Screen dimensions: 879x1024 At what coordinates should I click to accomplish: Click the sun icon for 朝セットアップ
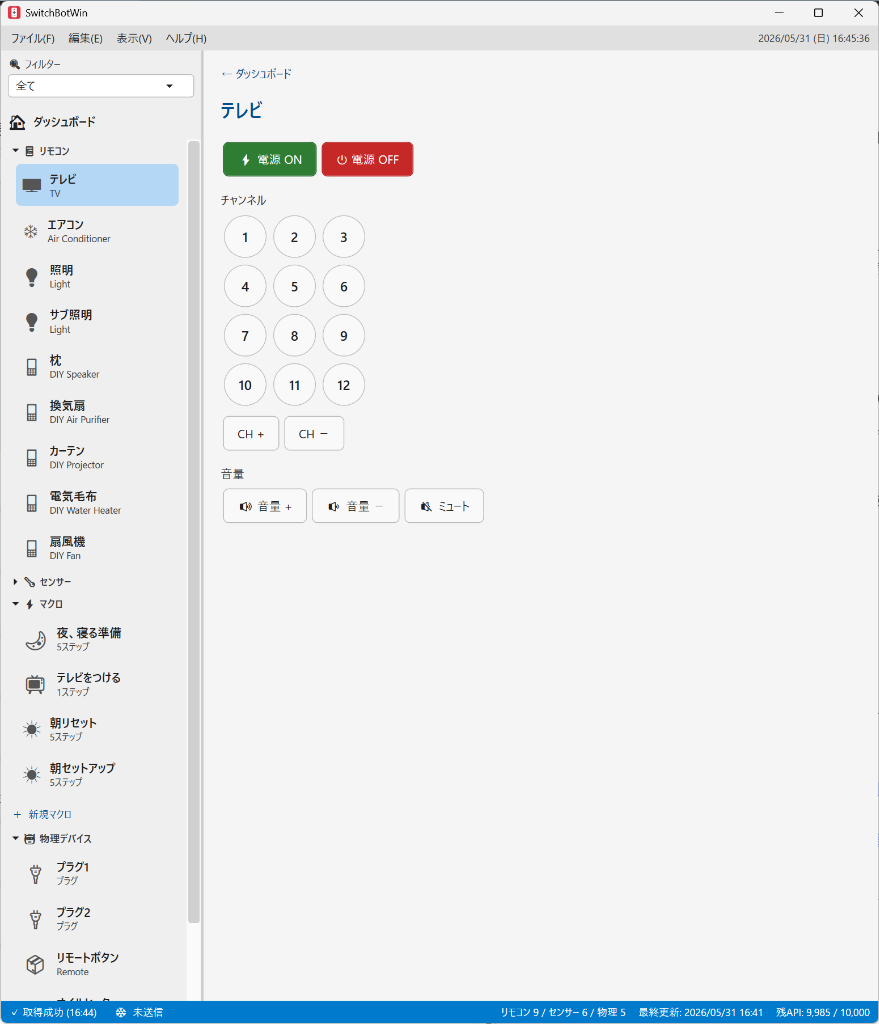coord(31,775)
